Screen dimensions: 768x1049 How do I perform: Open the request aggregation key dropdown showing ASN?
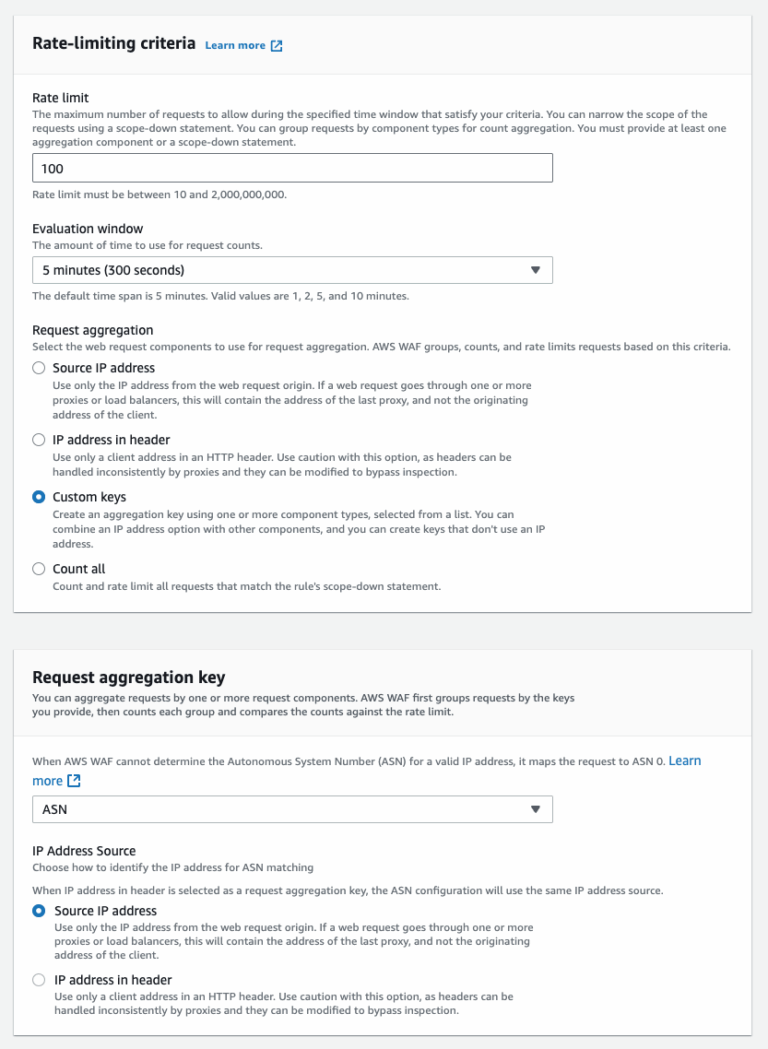pyautogui.click(x=292, y=809)
